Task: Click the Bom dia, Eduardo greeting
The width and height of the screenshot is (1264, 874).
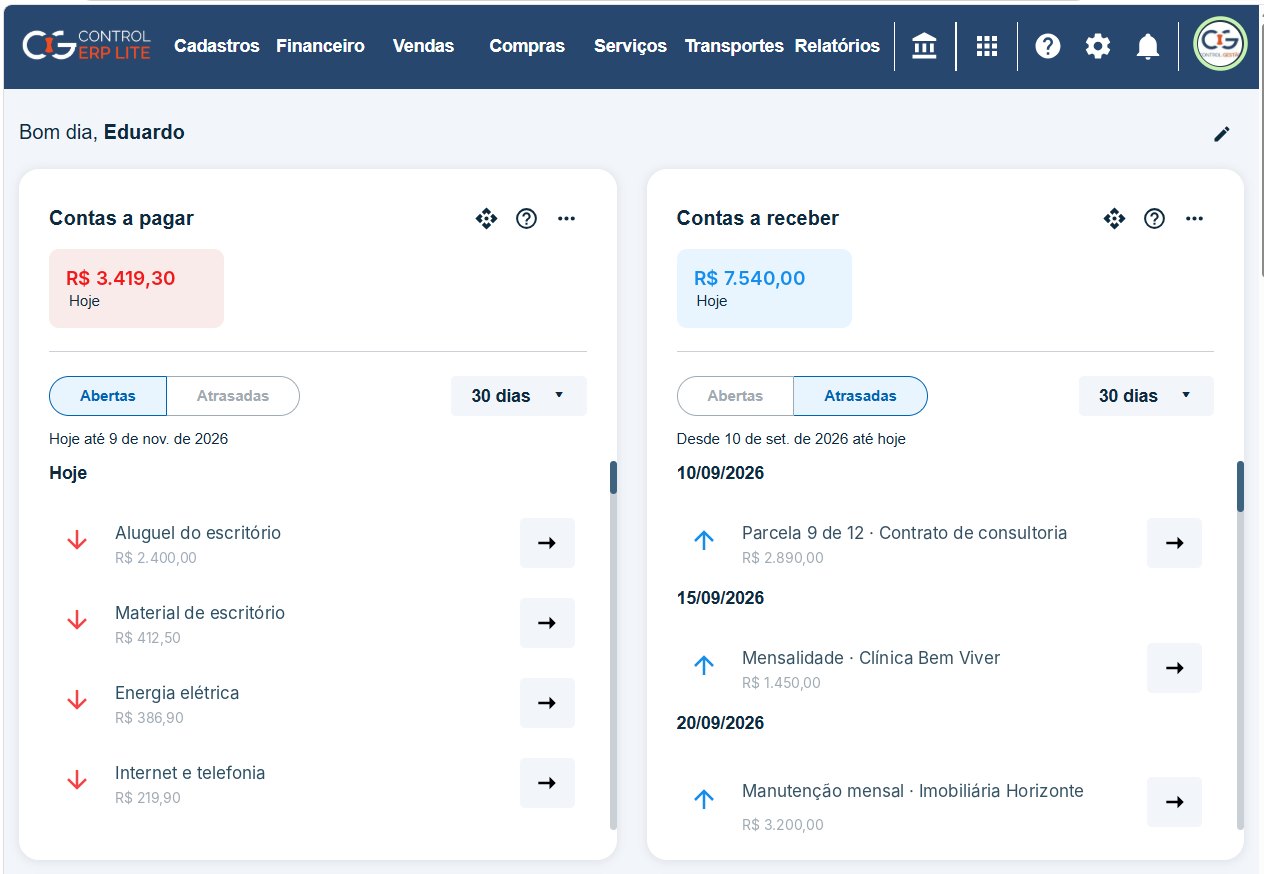Action: point(102,132)
